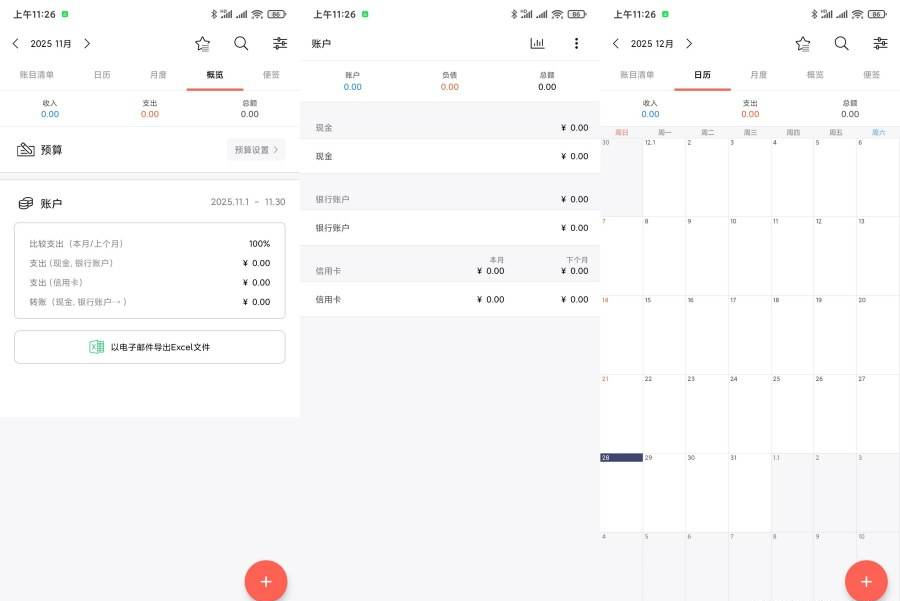The image size is (900, 601).
Task: Tap the 转账（现金, 银行账户→）row
Action: click(x=150, y=302)
